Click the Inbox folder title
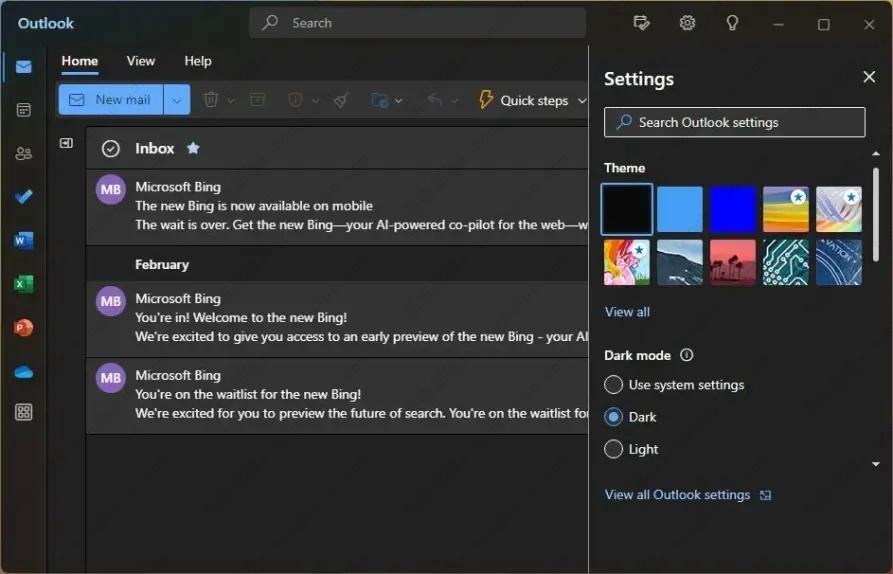Image resolution: width=893 pixels, height=574 pixels. [154, 148]
